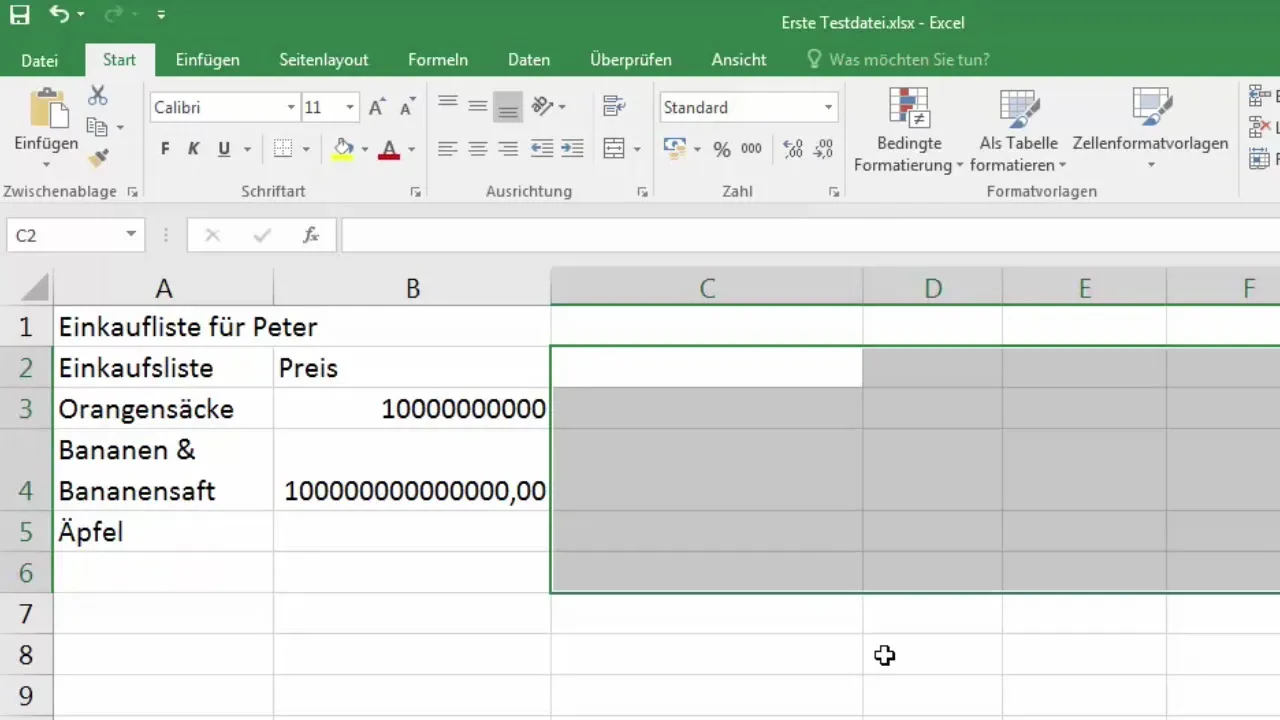
Task: Open Zwischenablage dialog launcher
Action: [x=132, y=192]
